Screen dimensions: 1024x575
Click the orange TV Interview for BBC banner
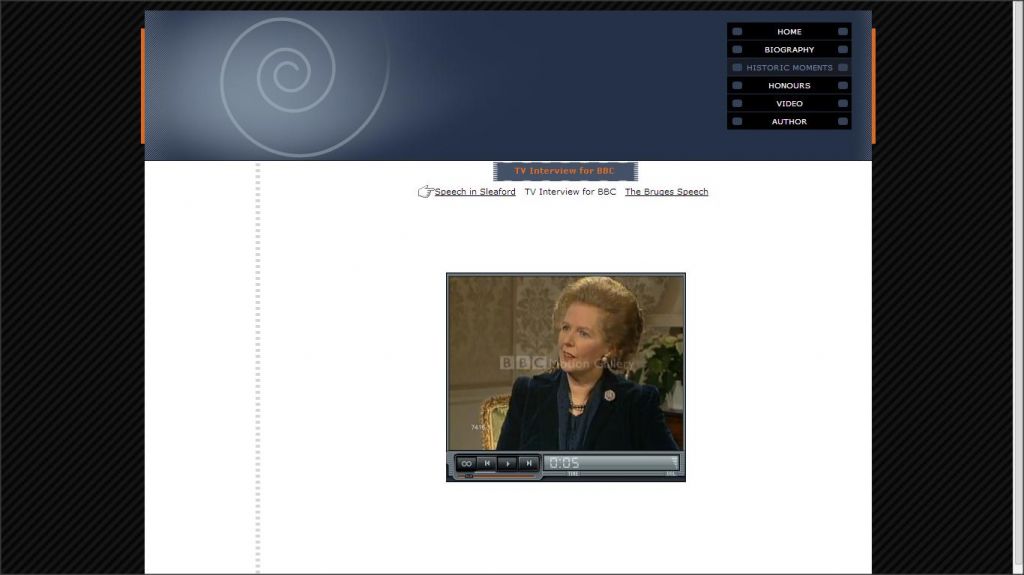pos(564,171)
